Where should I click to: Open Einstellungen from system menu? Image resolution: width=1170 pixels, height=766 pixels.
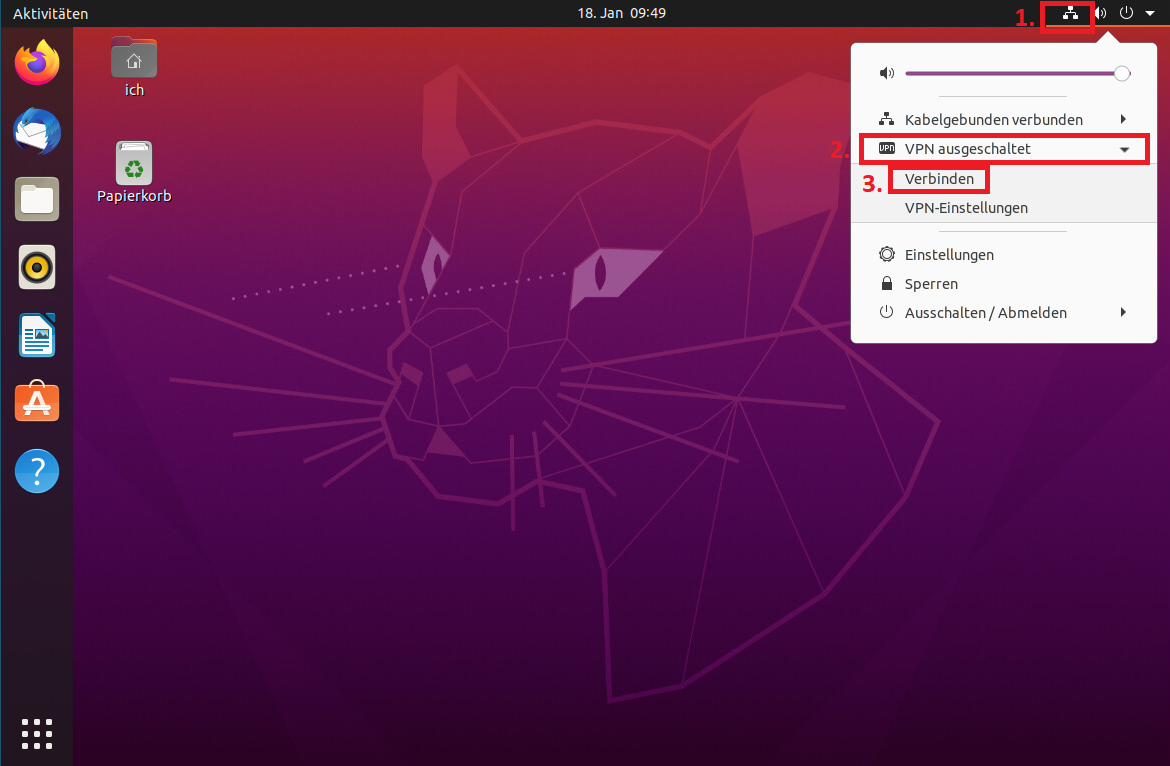(949, 255)
